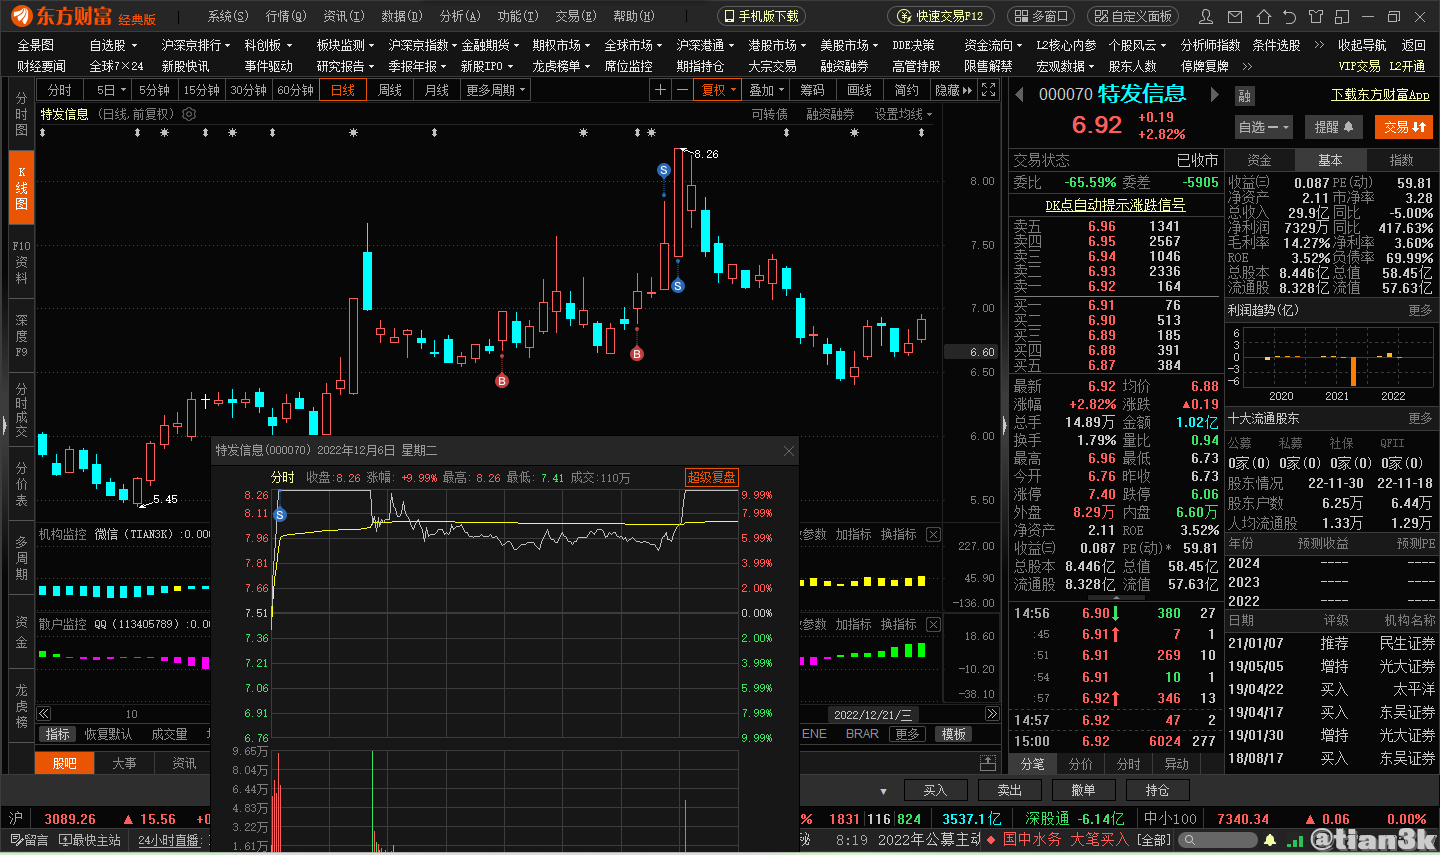This screenshot has height=855, width=1440.
Task: Click 下载东方财富App link
Action: pyautogui.click(x=1380, y=95)
